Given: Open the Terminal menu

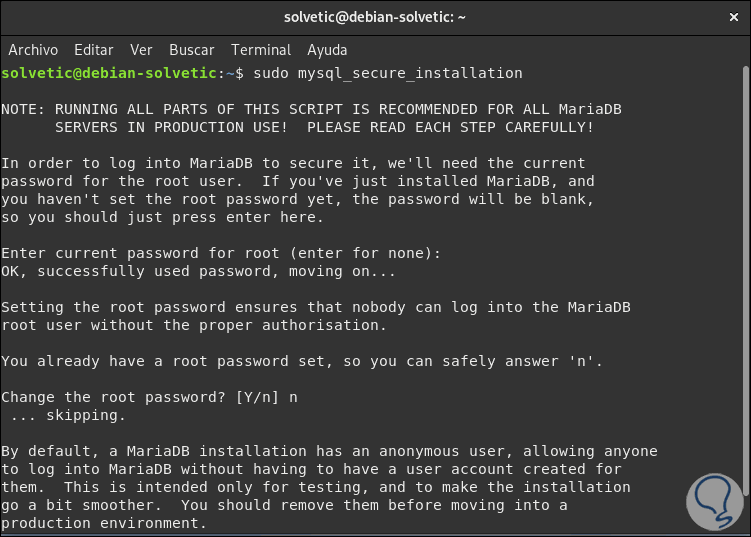Looking at the screenshot, I should coord(261,50).
